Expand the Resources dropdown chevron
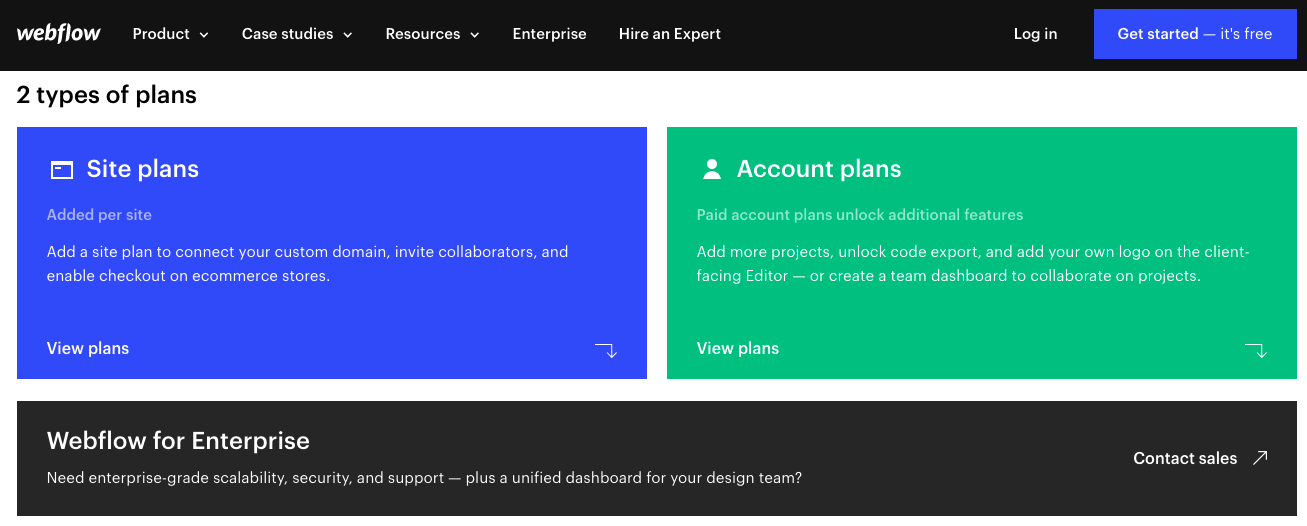 475,35
